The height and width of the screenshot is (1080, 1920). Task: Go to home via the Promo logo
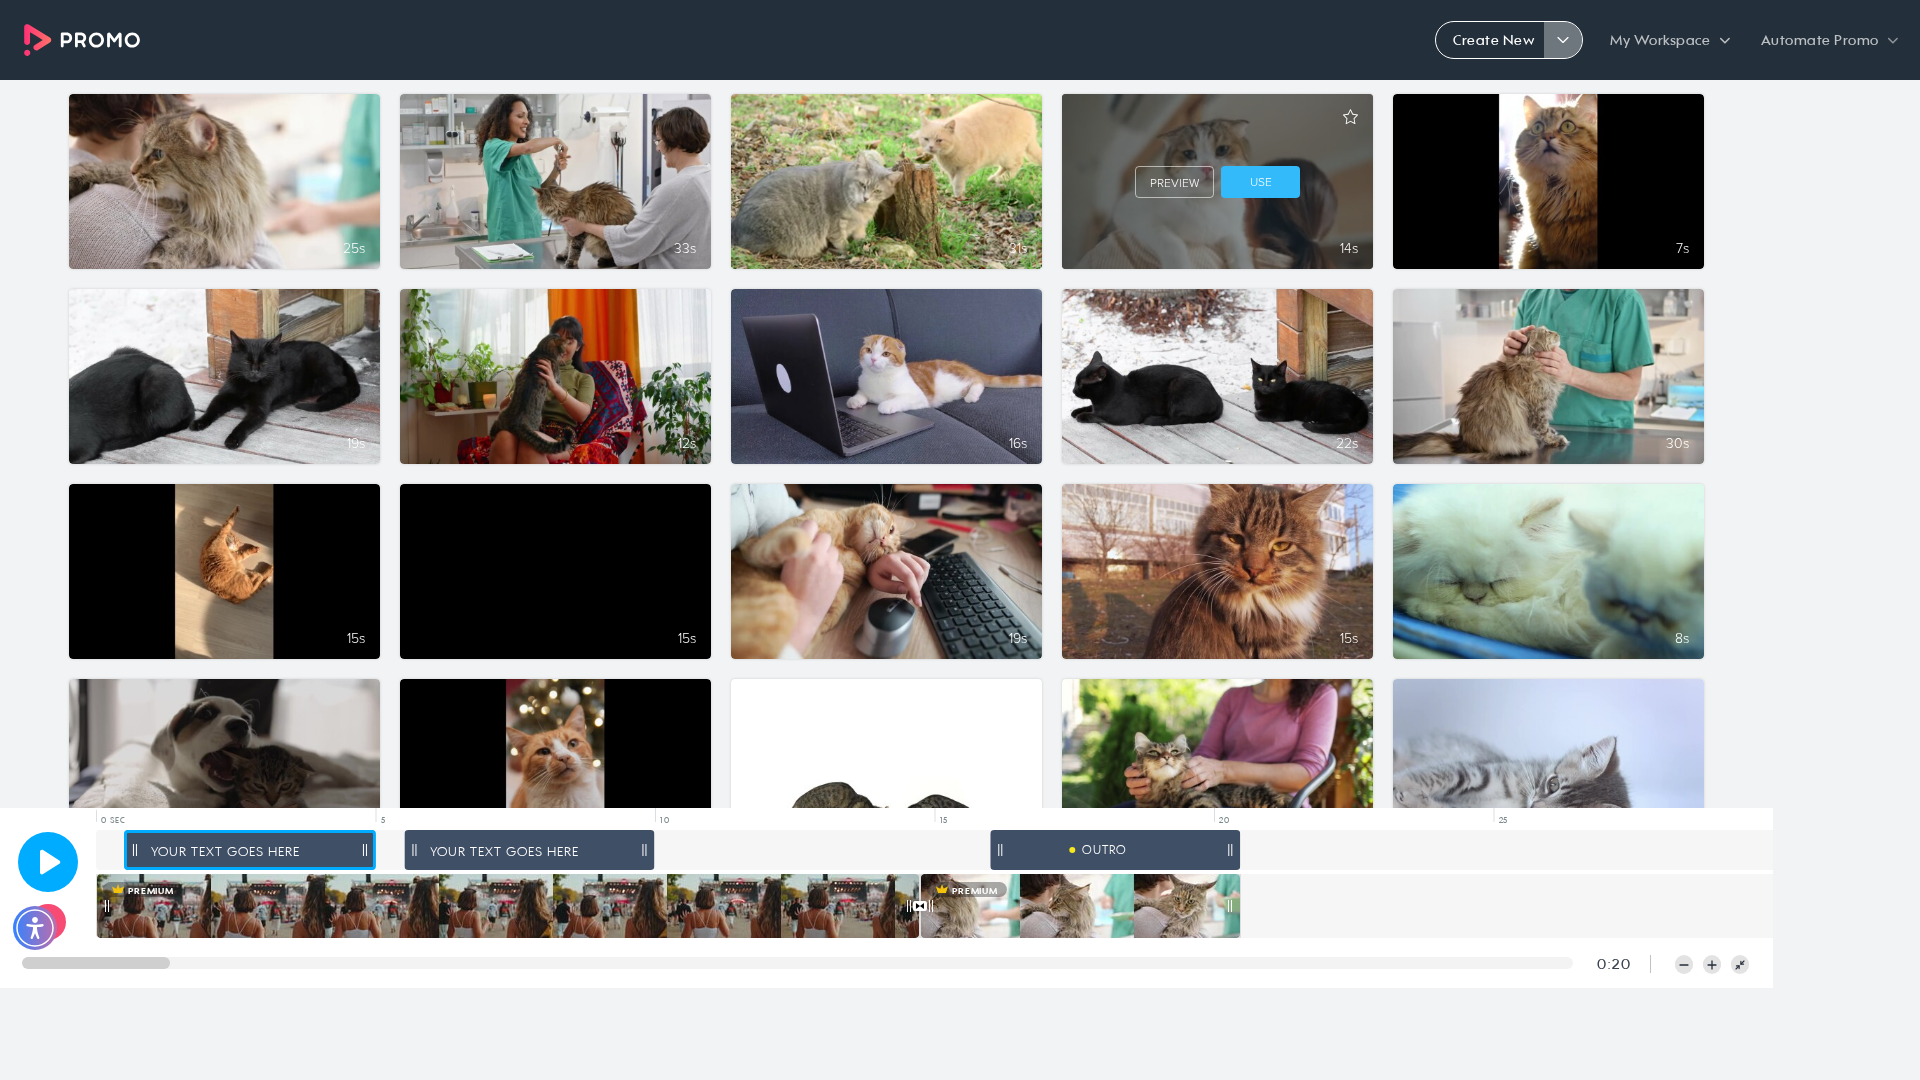82,40
